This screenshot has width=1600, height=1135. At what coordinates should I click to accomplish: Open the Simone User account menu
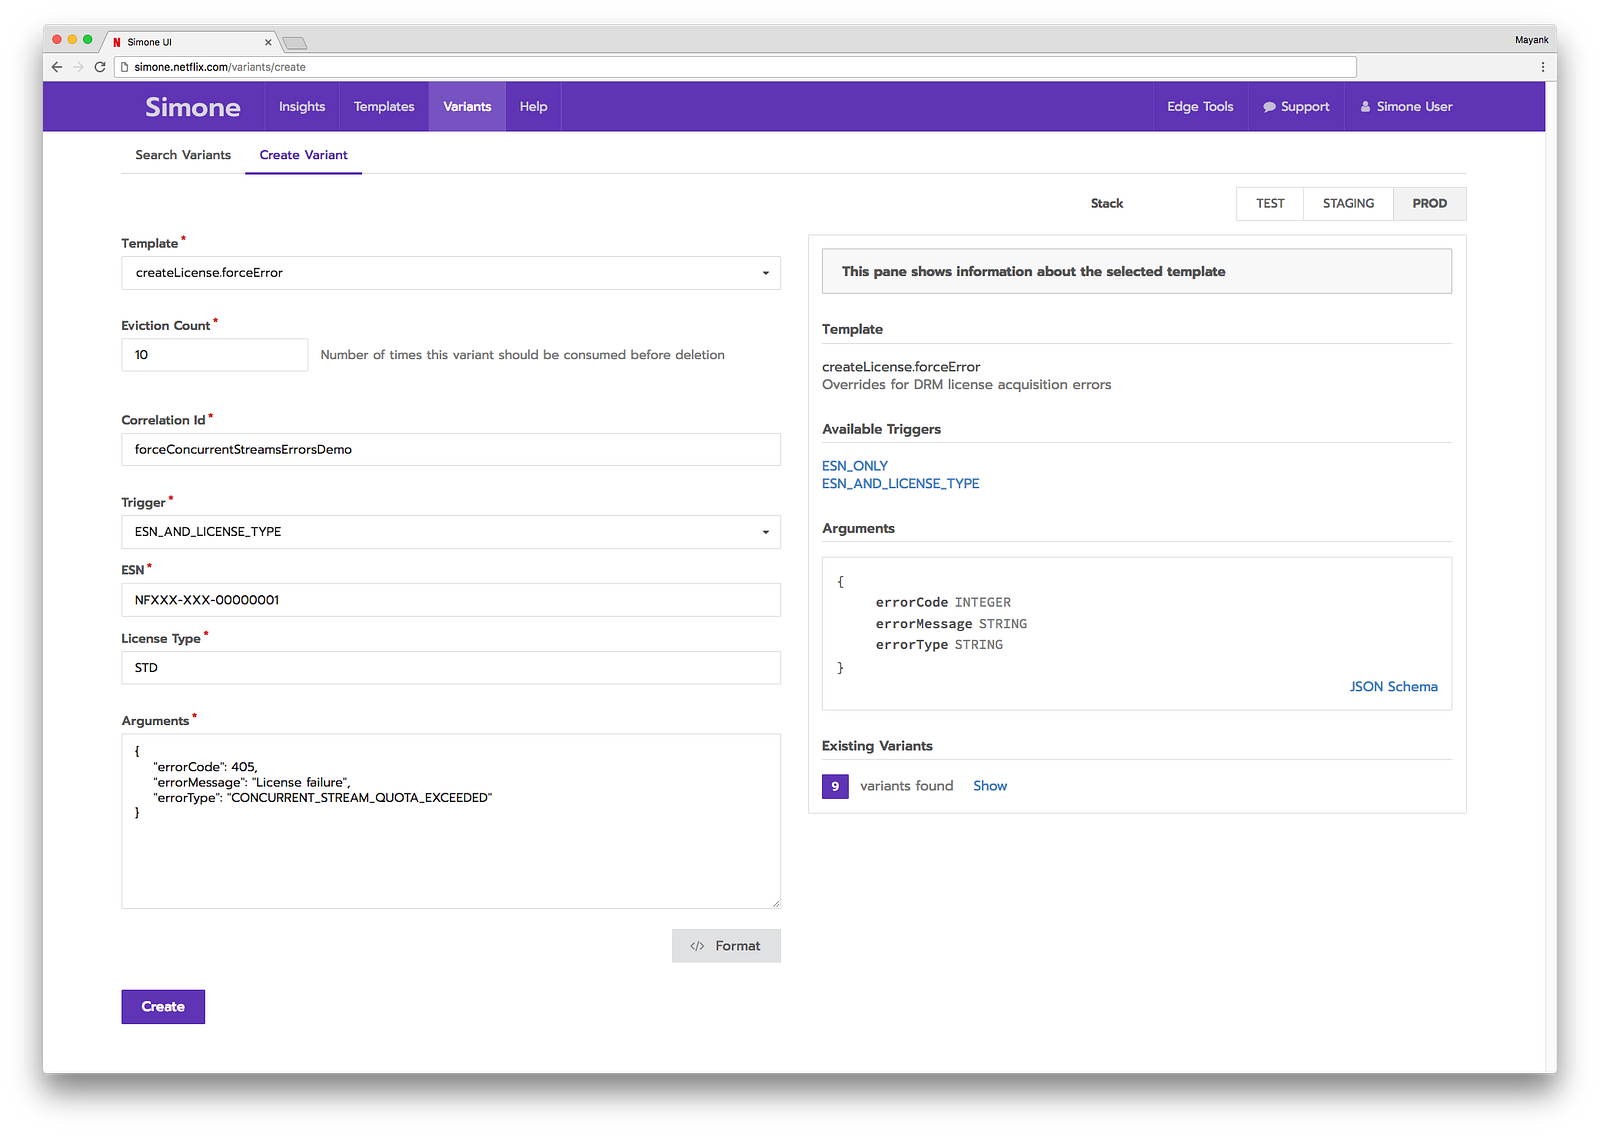coord(1406,107)
